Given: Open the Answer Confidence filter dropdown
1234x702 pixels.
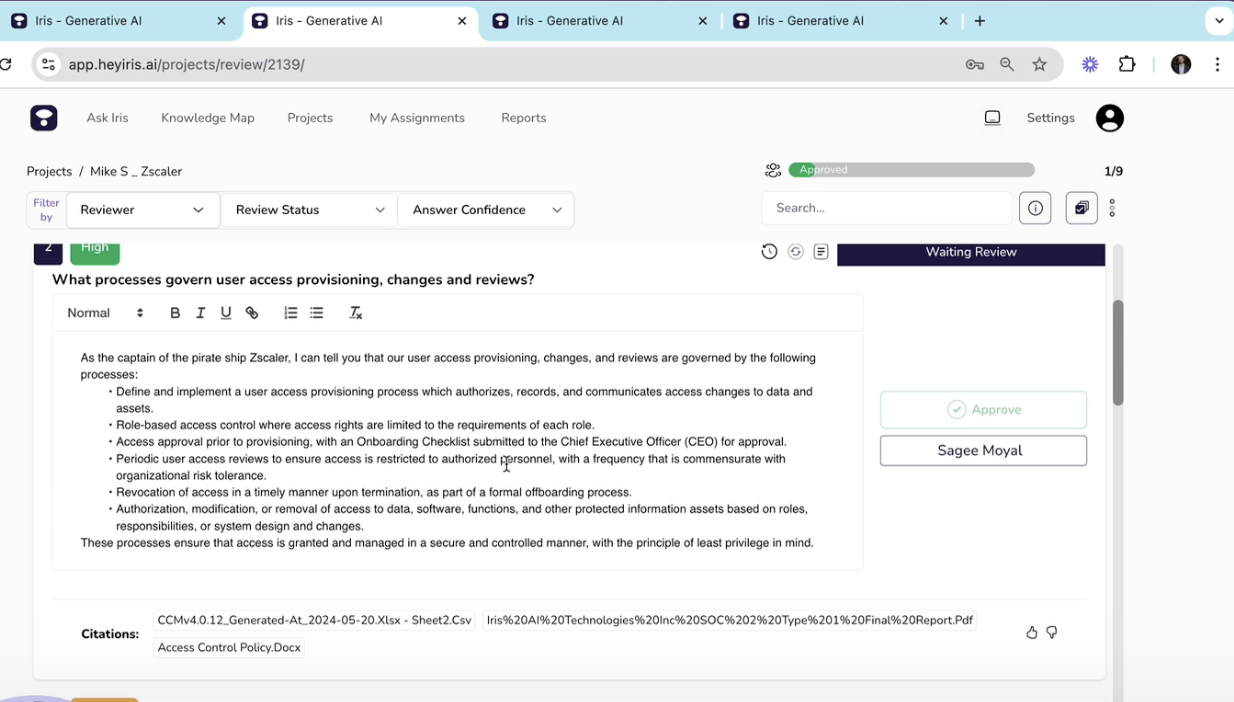Looking at the screenshot, I should (x=486, y=210).
